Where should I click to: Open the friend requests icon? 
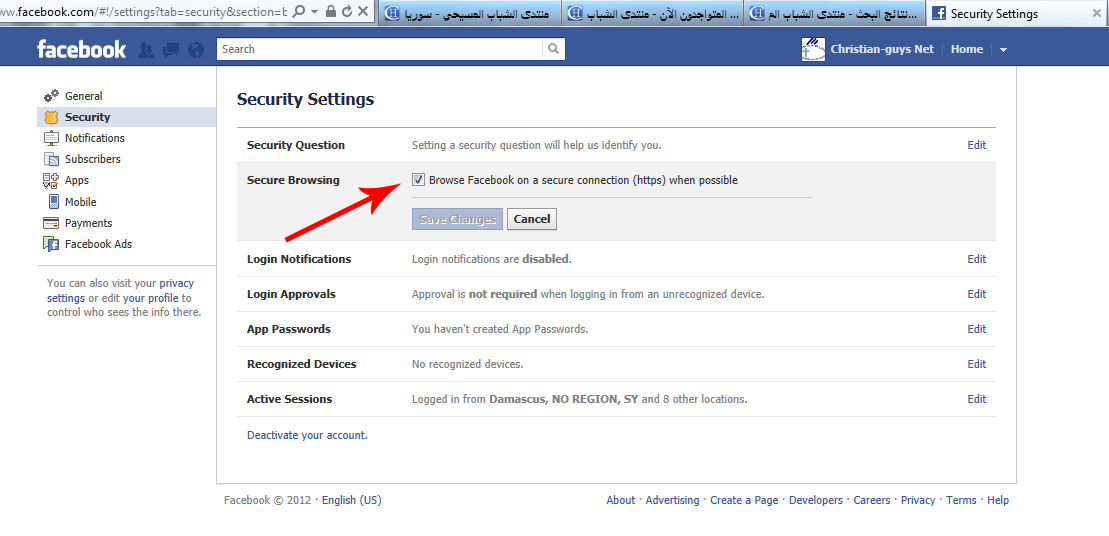click(x=146, y=50)
